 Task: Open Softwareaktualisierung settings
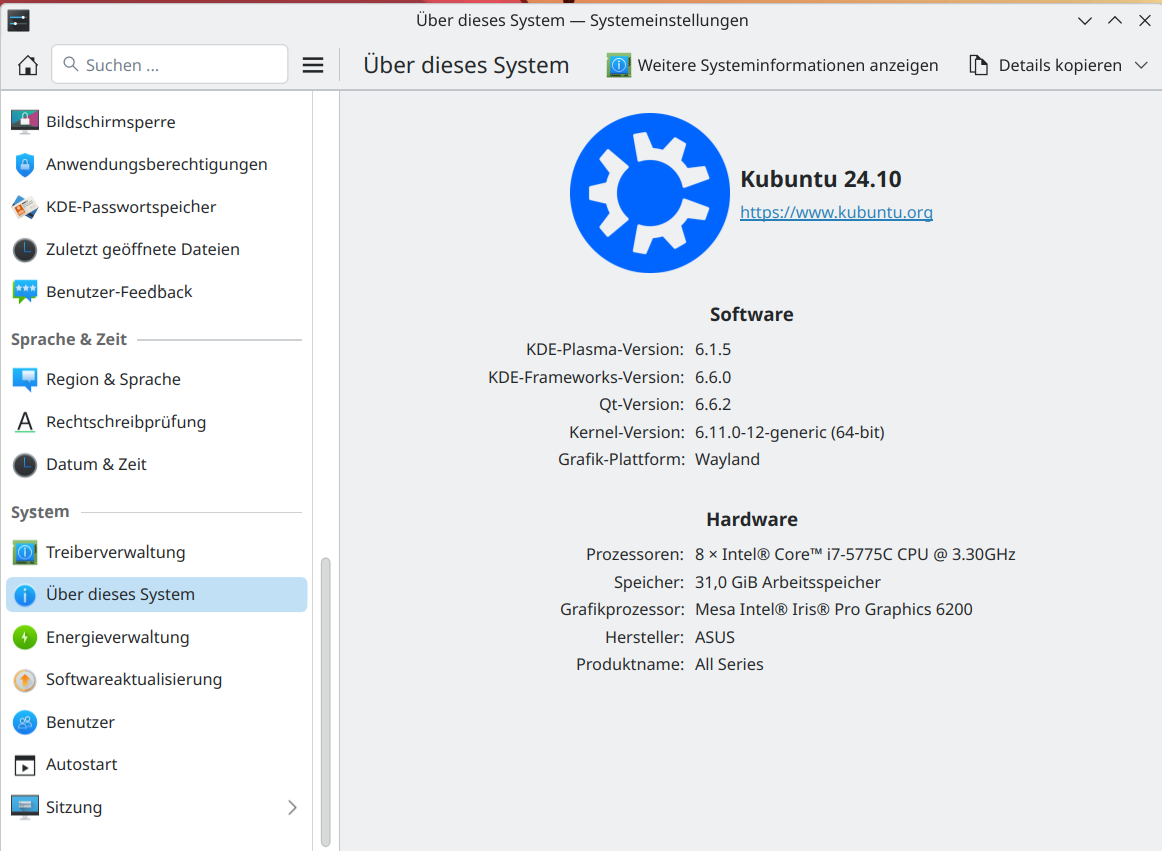tap(156, 680)
